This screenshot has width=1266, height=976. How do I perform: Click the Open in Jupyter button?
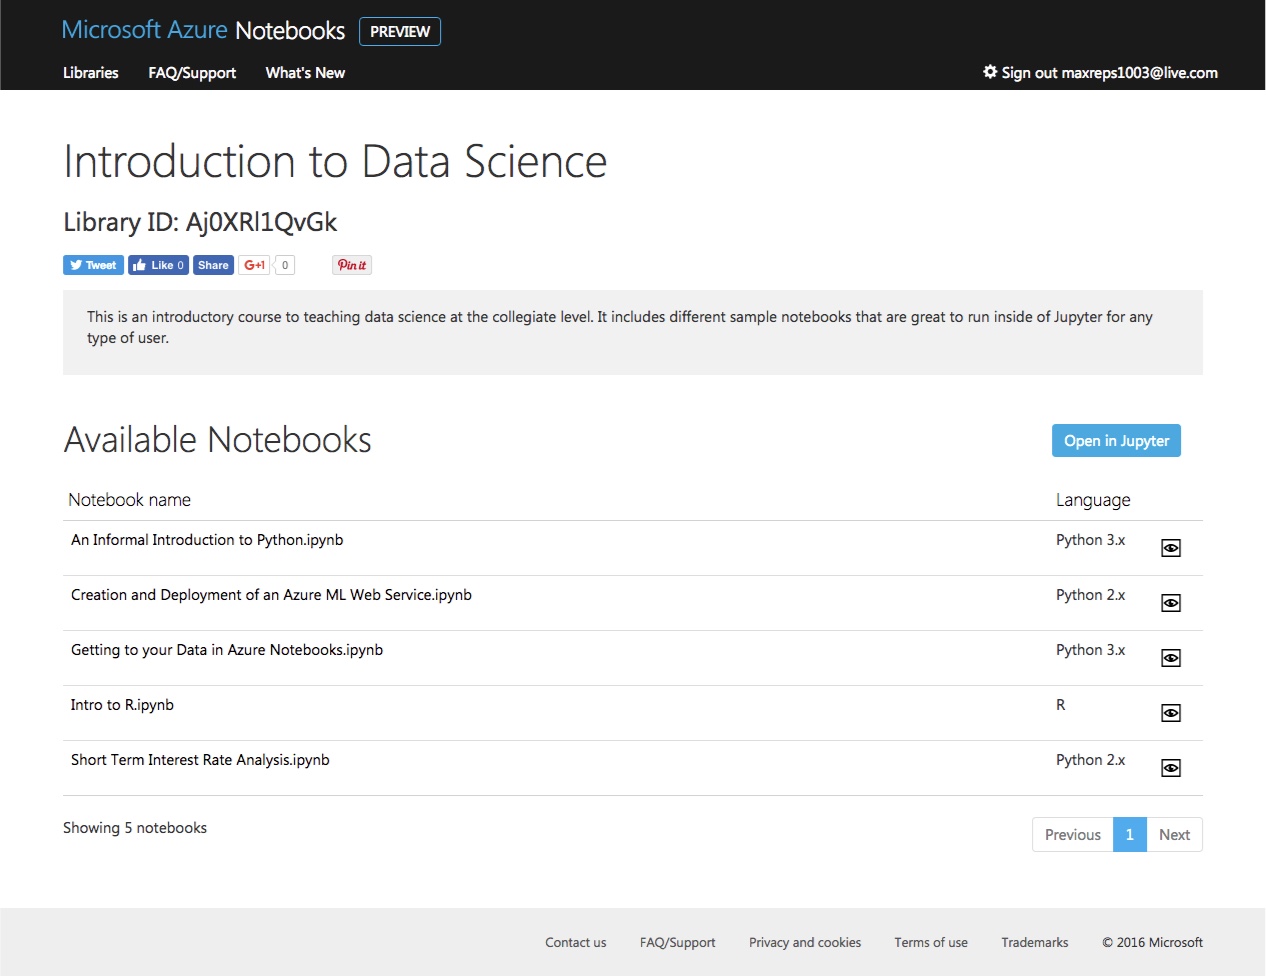(1116, 441)
